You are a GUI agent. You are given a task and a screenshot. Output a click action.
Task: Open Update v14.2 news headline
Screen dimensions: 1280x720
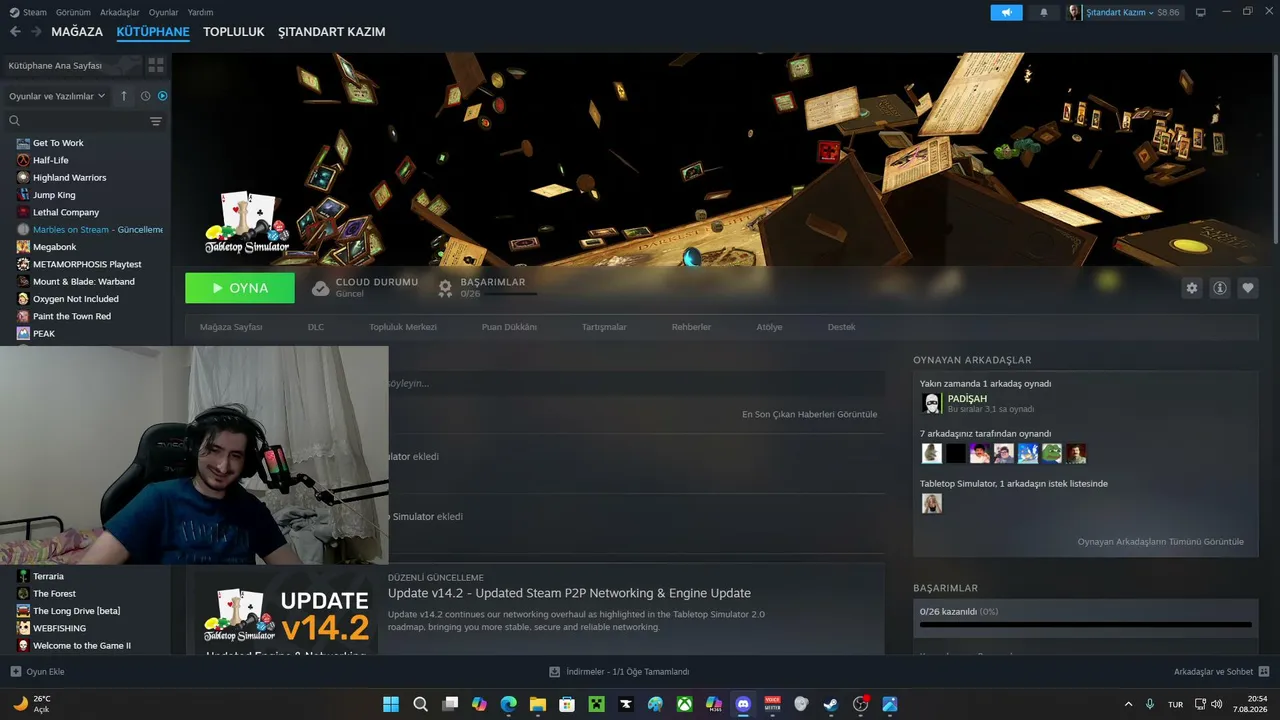point(569,593)
